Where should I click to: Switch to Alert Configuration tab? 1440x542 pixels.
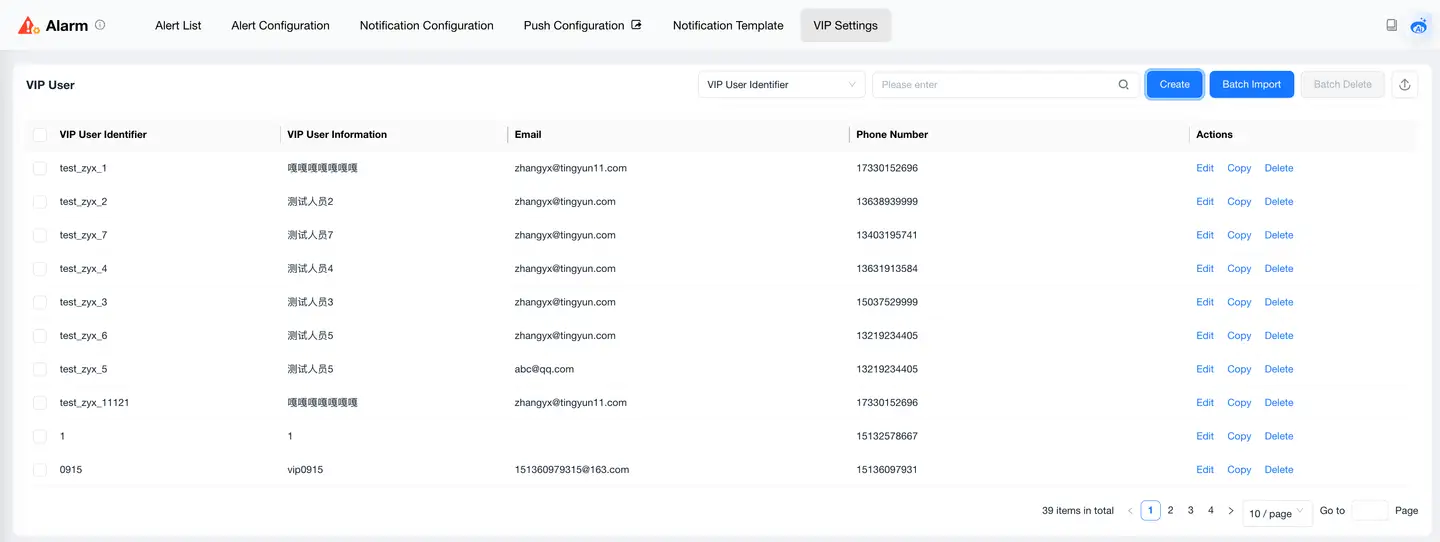pos(280,26)
